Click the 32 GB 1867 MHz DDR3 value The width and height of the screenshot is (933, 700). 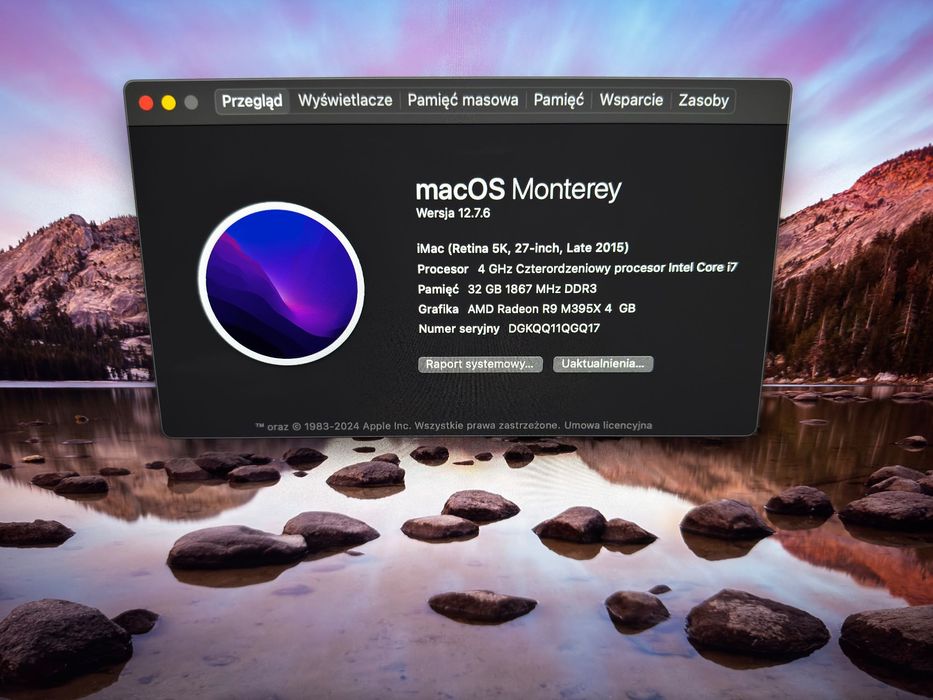(532, 289)
